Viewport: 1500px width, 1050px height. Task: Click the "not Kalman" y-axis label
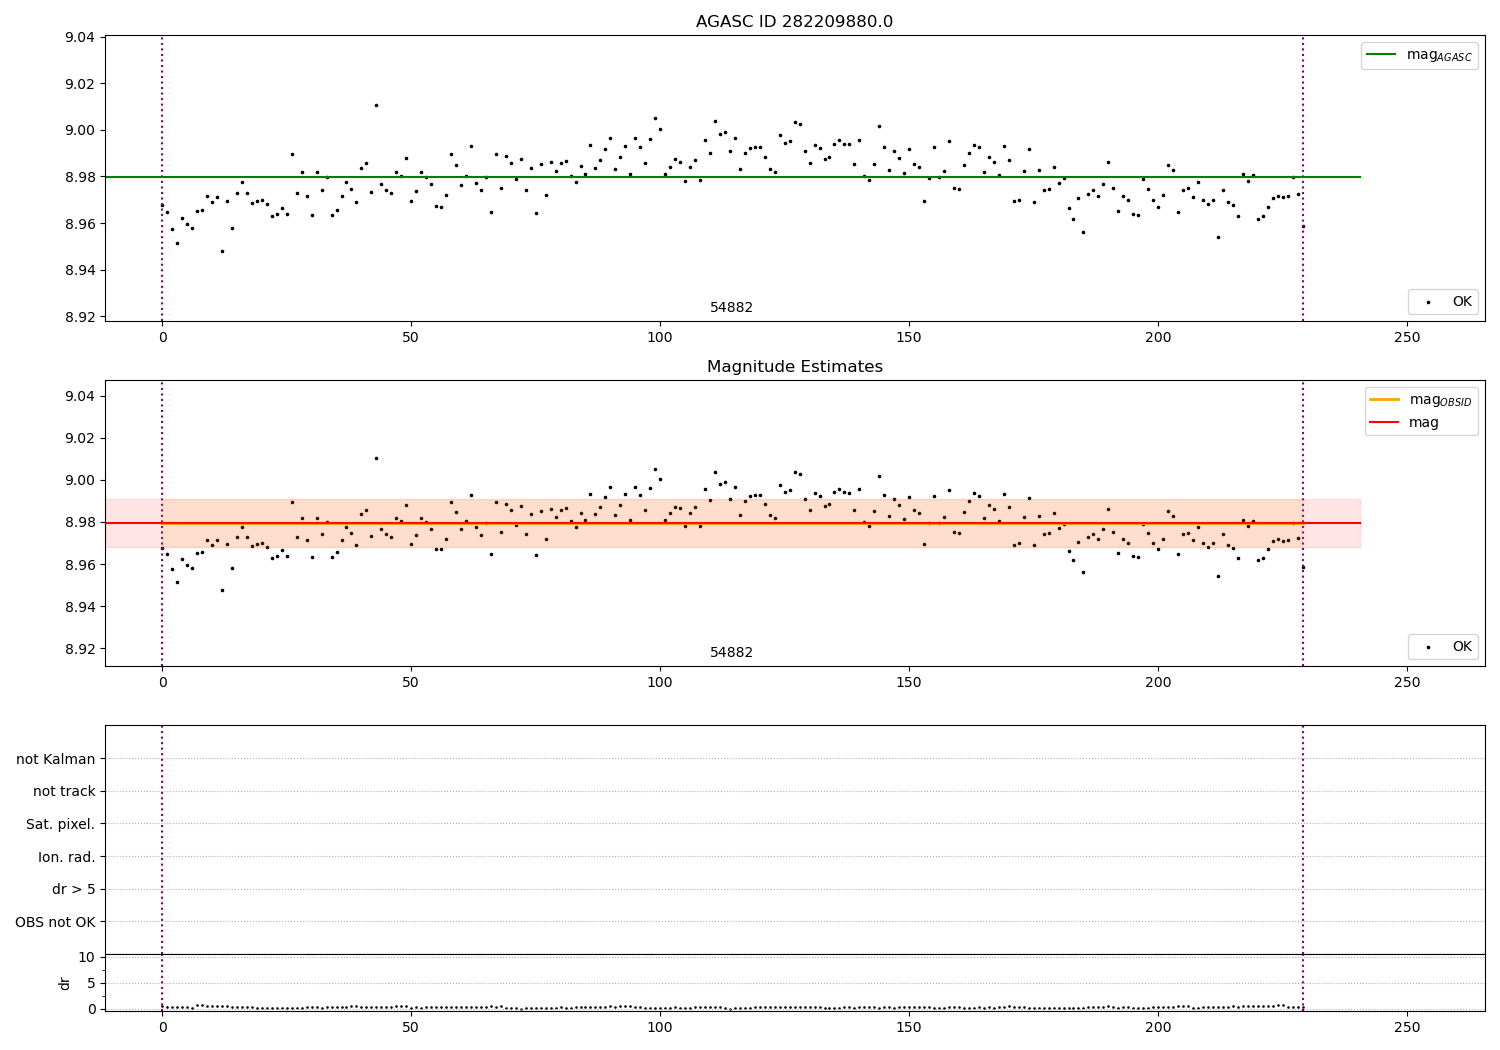point(56,759)
